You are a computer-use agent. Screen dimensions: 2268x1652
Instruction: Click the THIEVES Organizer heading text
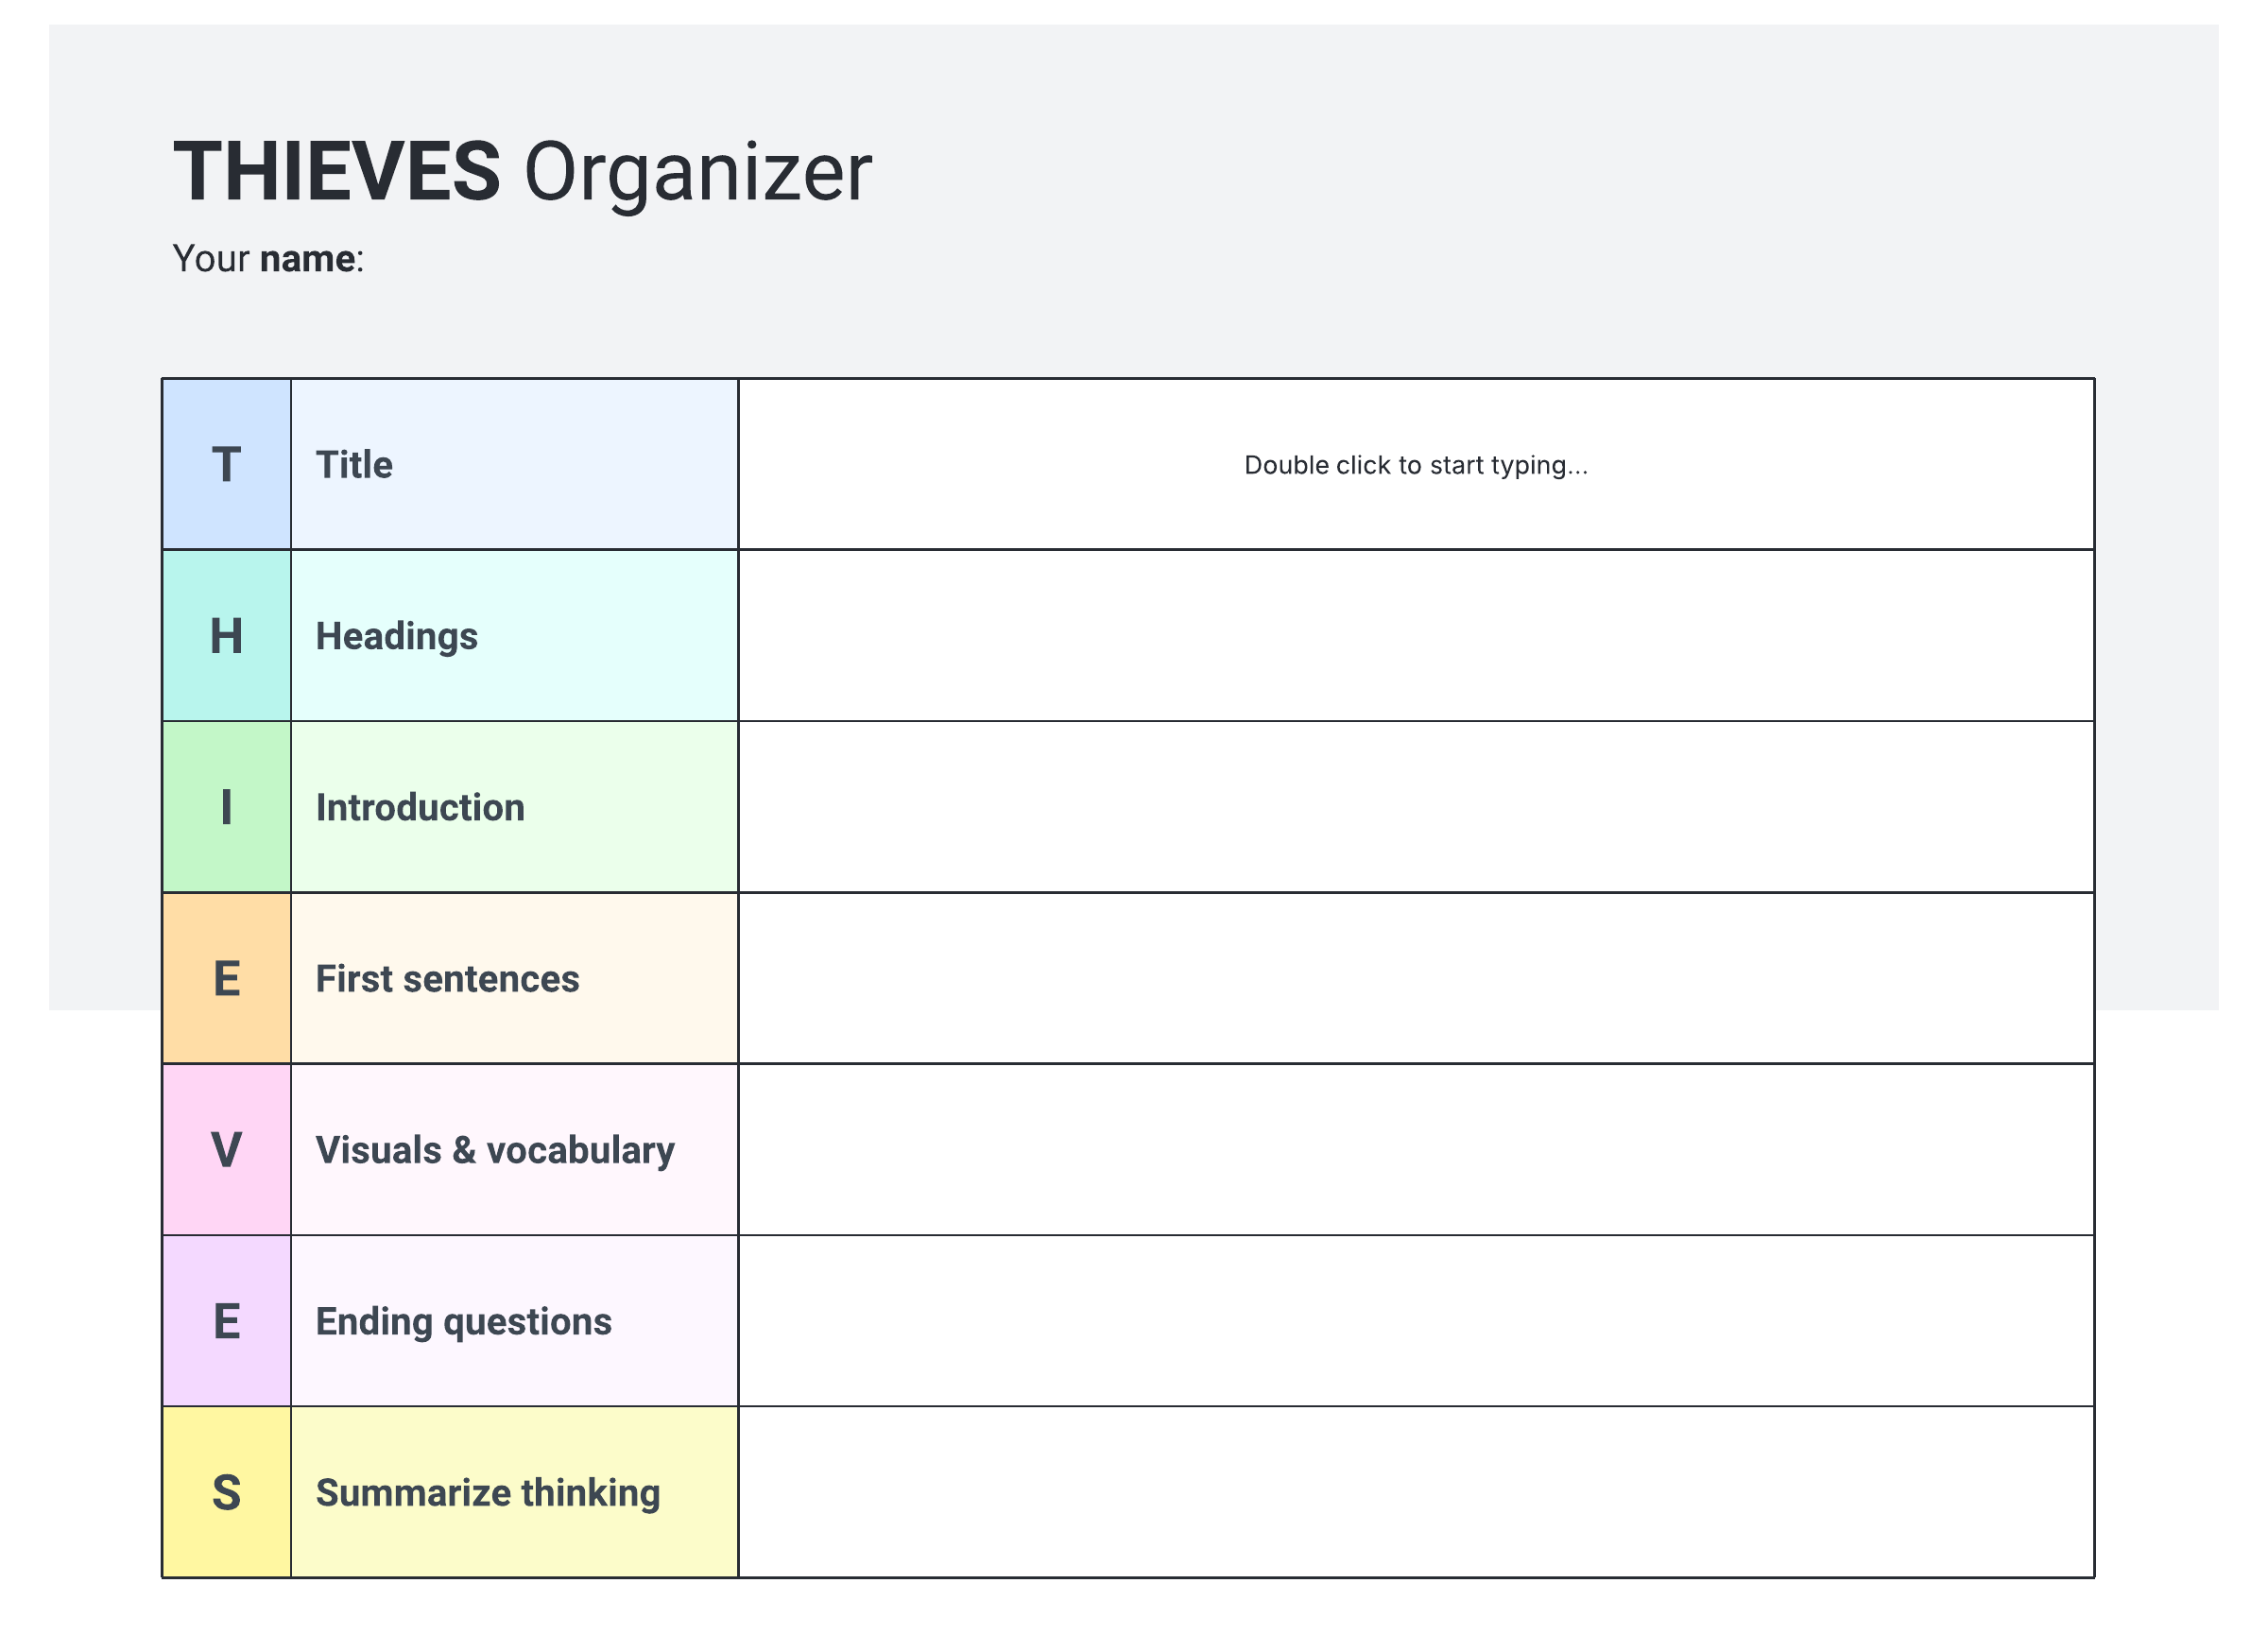[522, 172]
